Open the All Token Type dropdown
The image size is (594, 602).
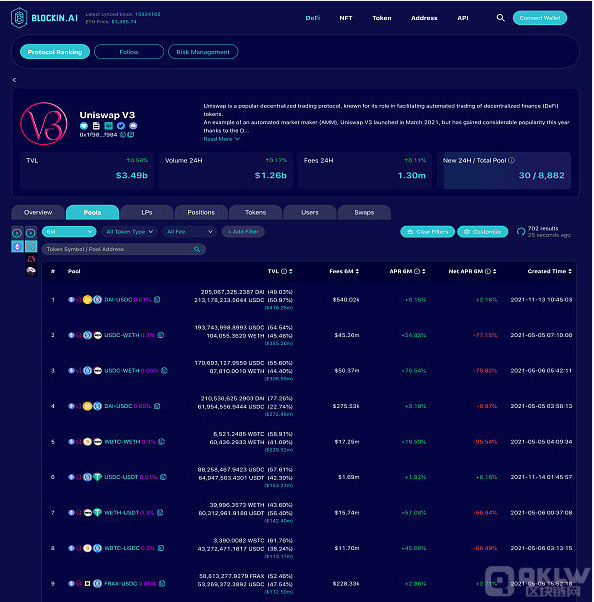(x=130, y=232)
